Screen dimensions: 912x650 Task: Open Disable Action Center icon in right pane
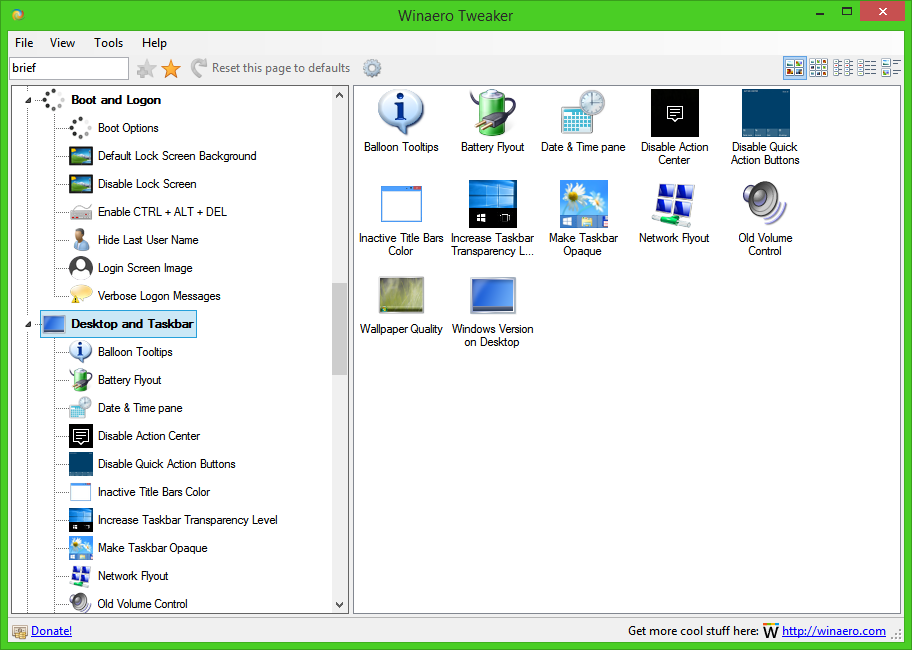point(674,113)
